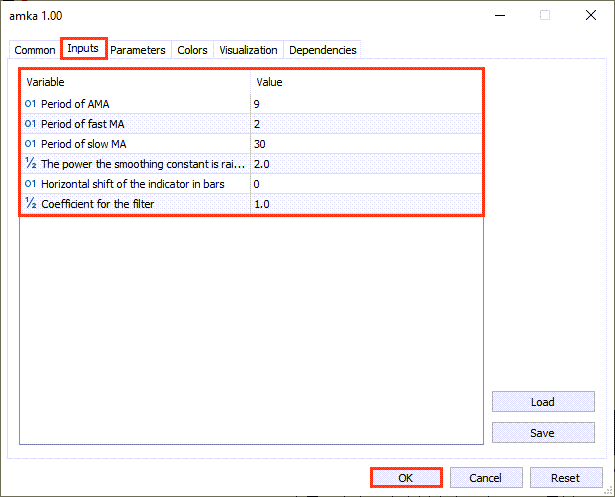The image size is (615, 497).
Task: Go to the Colors tab
Action: point(193,50)
